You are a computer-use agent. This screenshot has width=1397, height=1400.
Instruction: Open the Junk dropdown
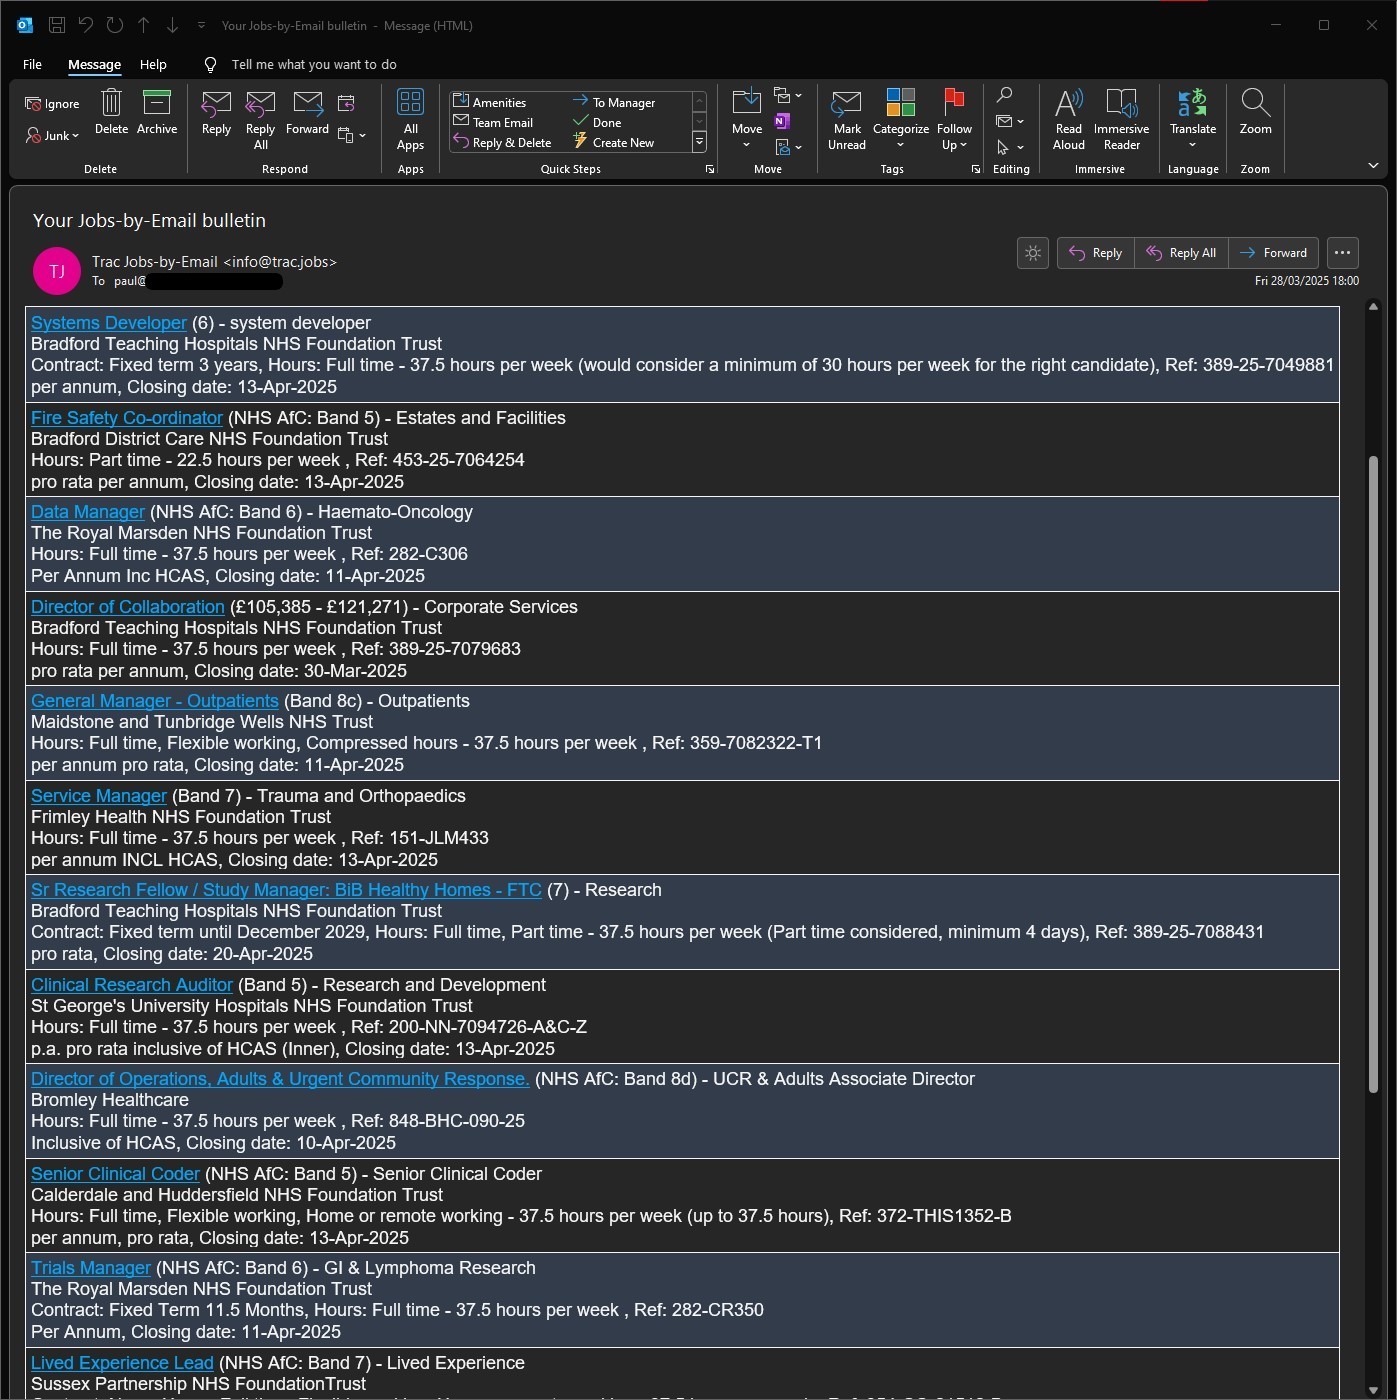point(53,135)
